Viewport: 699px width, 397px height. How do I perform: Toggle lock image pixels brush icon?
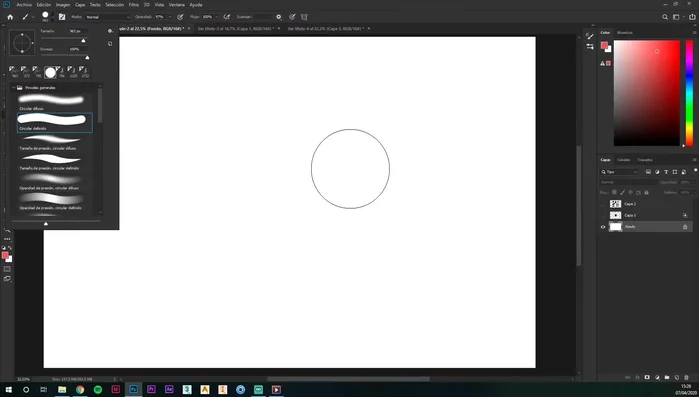point(622,192)
